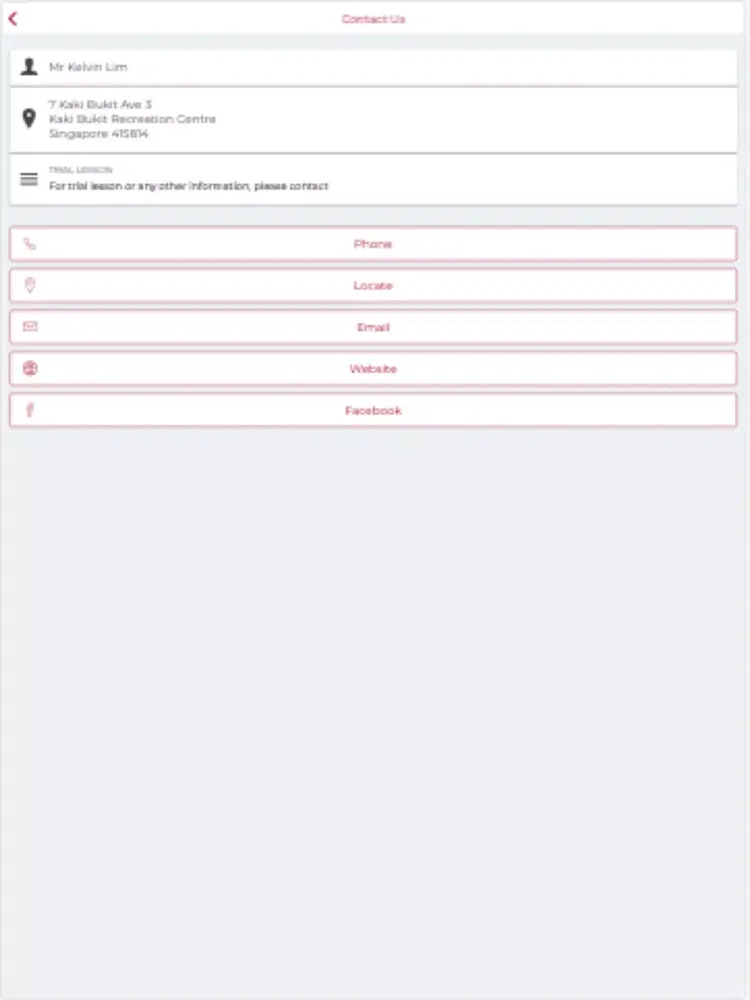Select the globe icon on the Website row
This screenshot has height=1000, width=750.
[x=28, y=368]
